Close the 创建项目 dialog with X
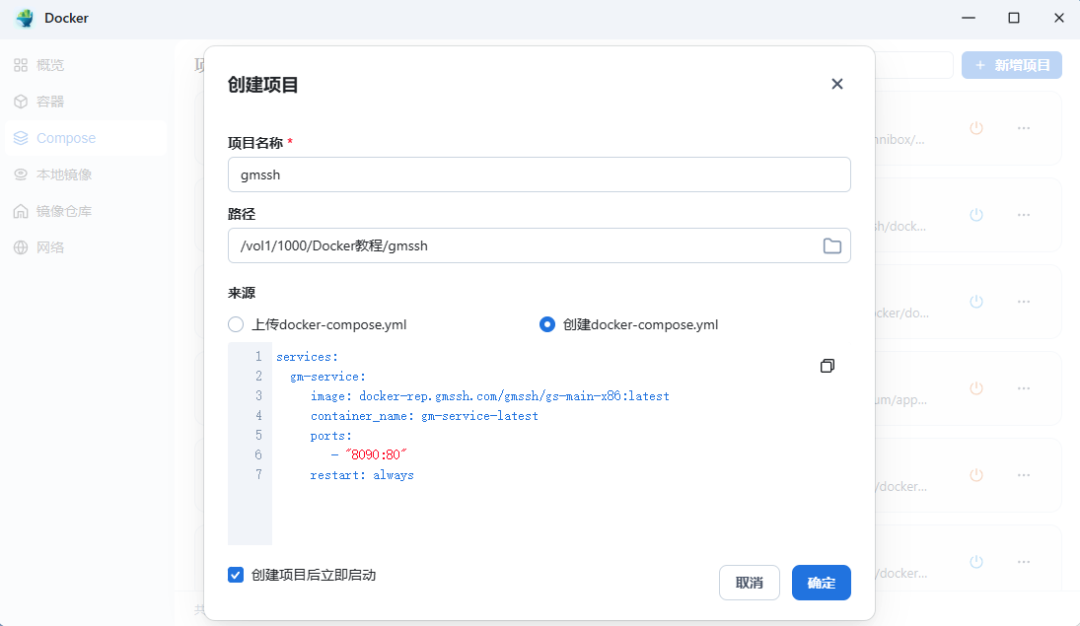 coord(837,84)
